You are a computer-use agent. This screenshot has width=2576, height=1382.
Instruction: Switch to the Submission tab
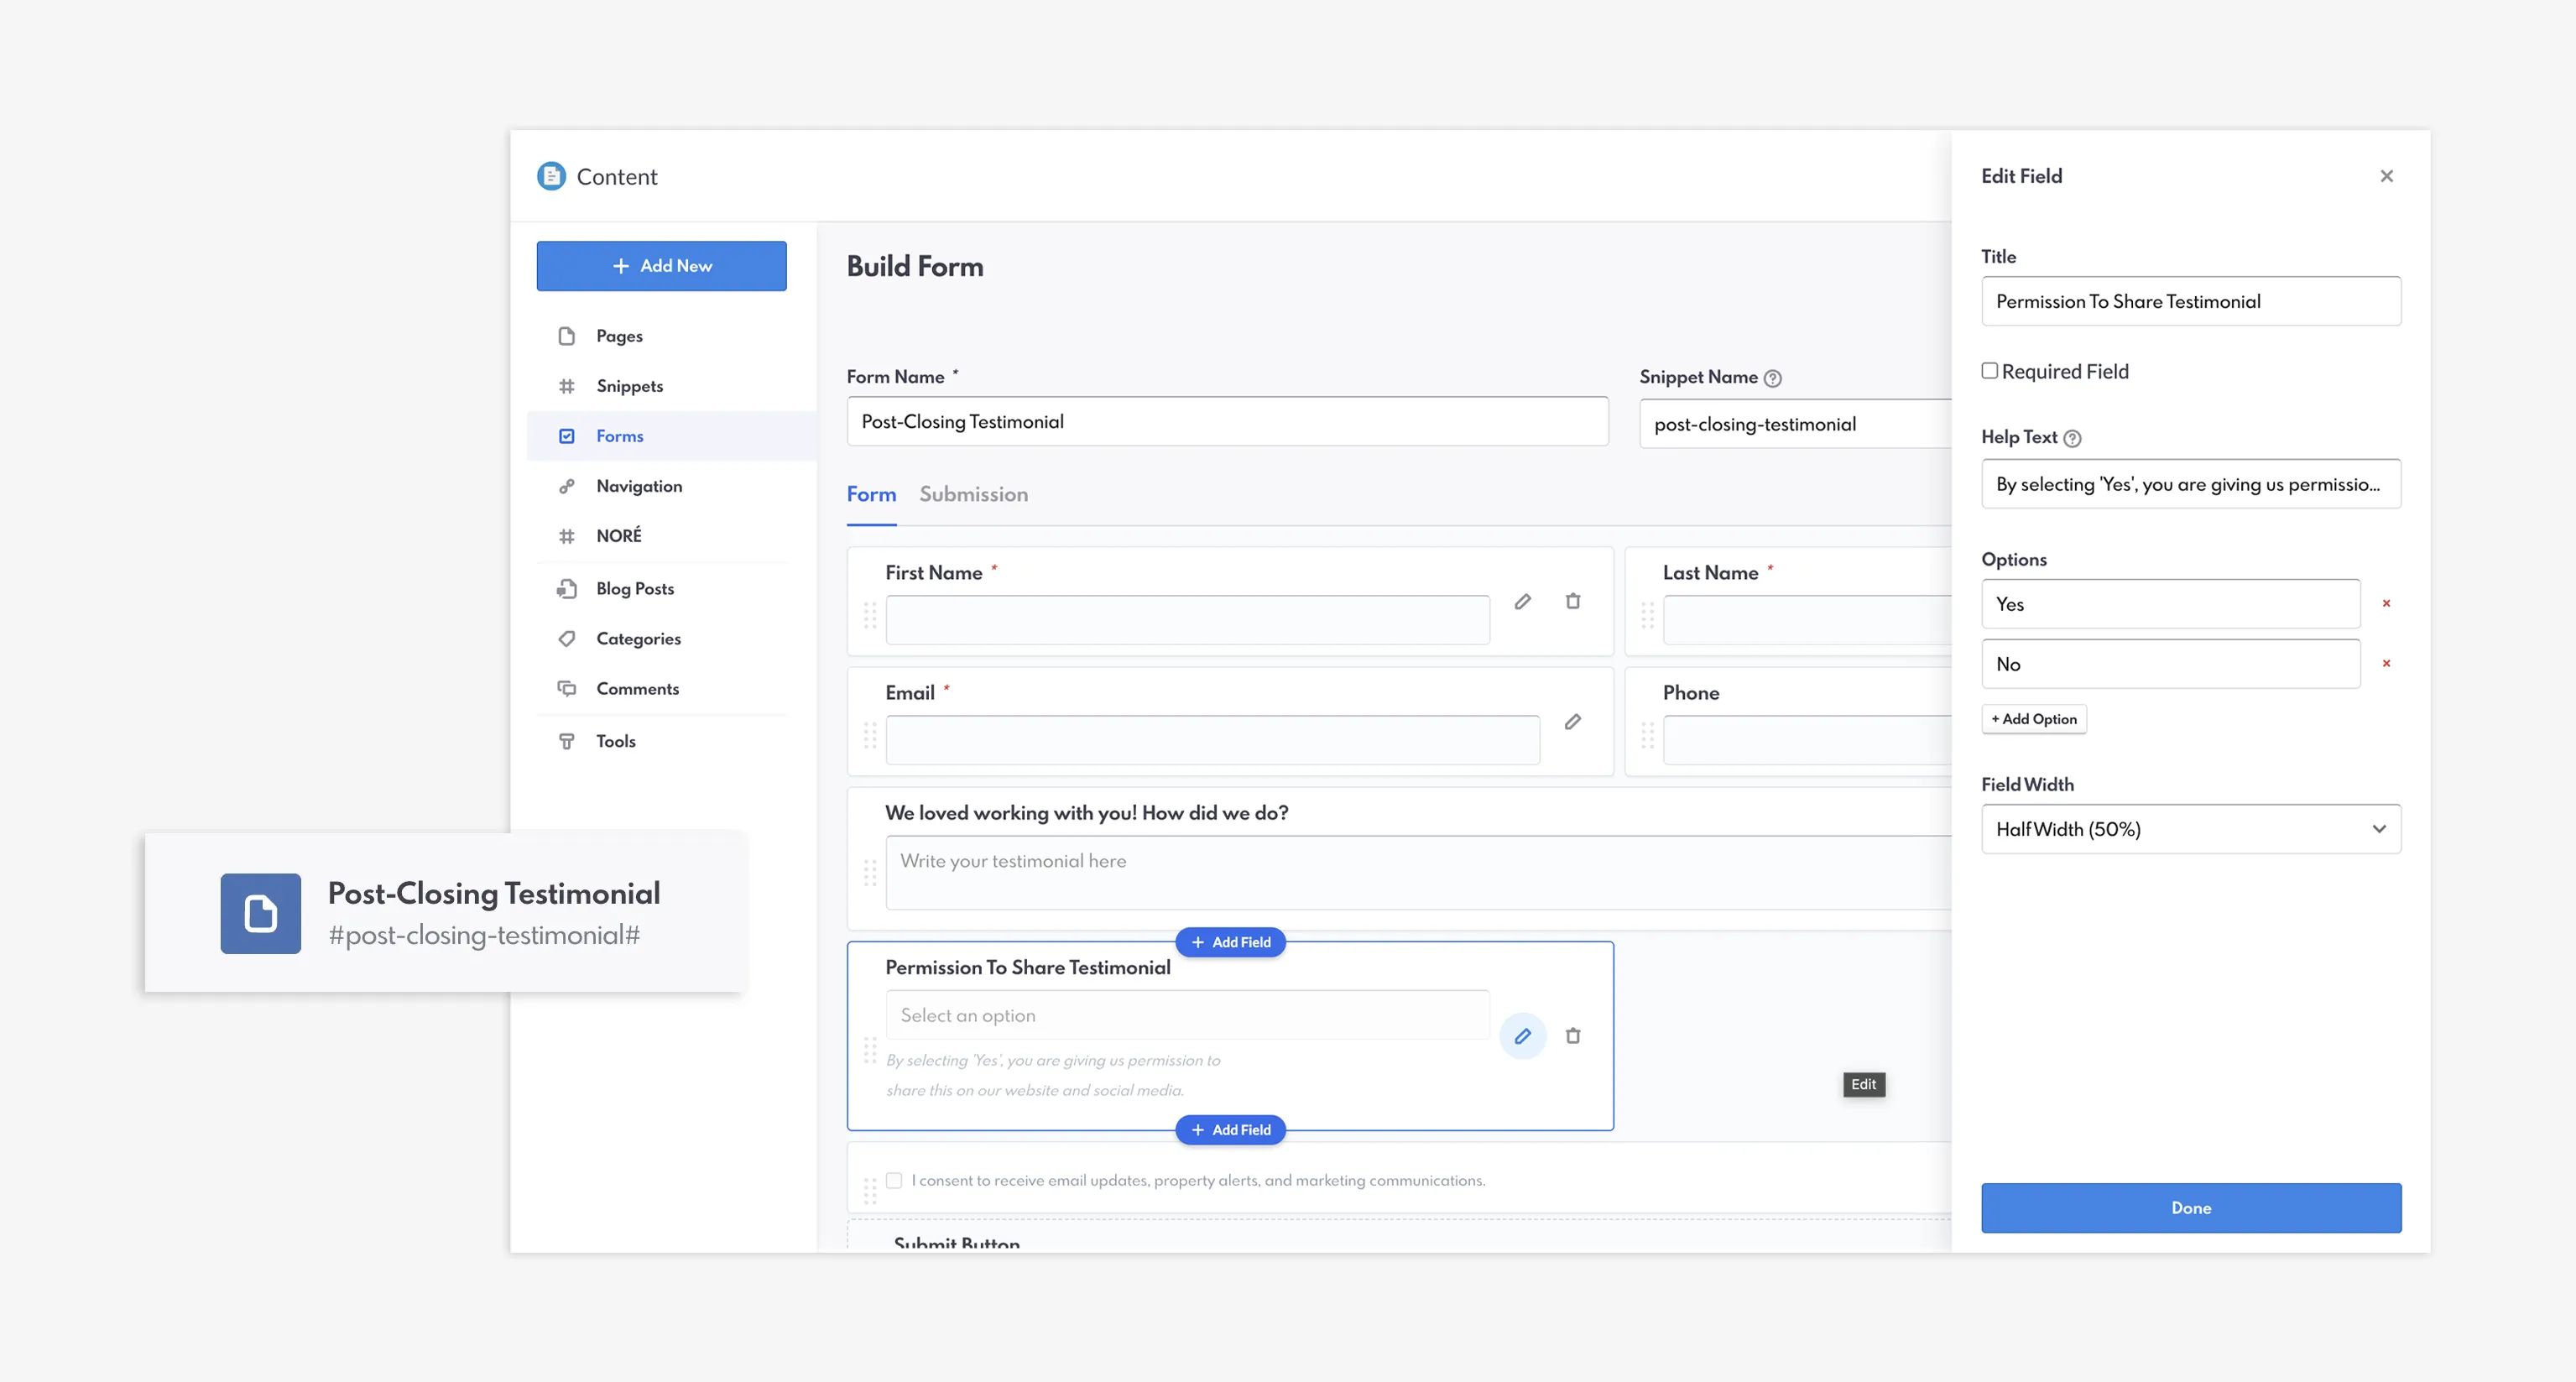pyautogui.click(x=973, y=494)
